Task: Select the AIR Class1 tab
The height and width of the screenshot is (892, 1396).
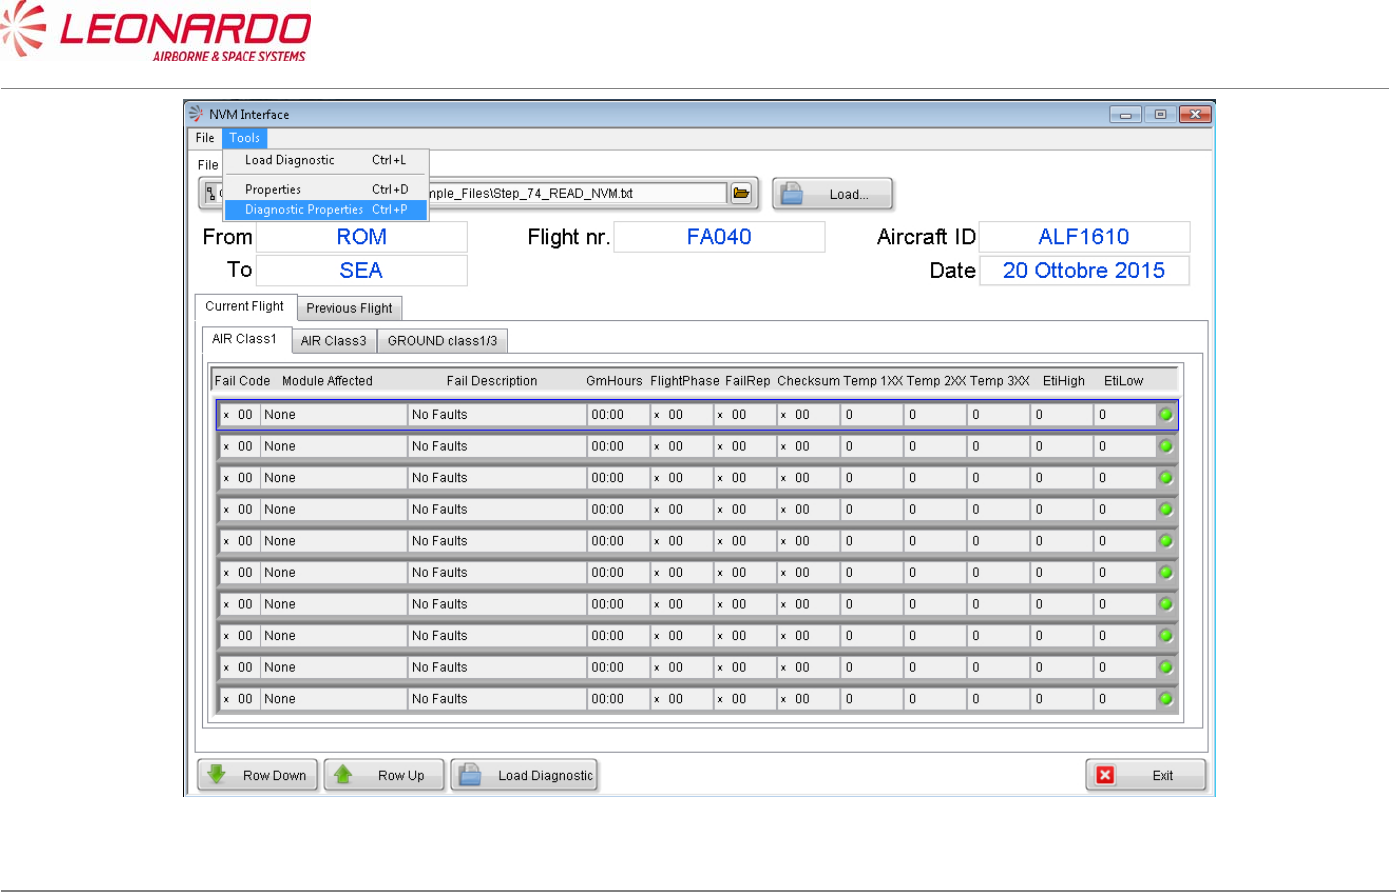Action: (245, 339)
